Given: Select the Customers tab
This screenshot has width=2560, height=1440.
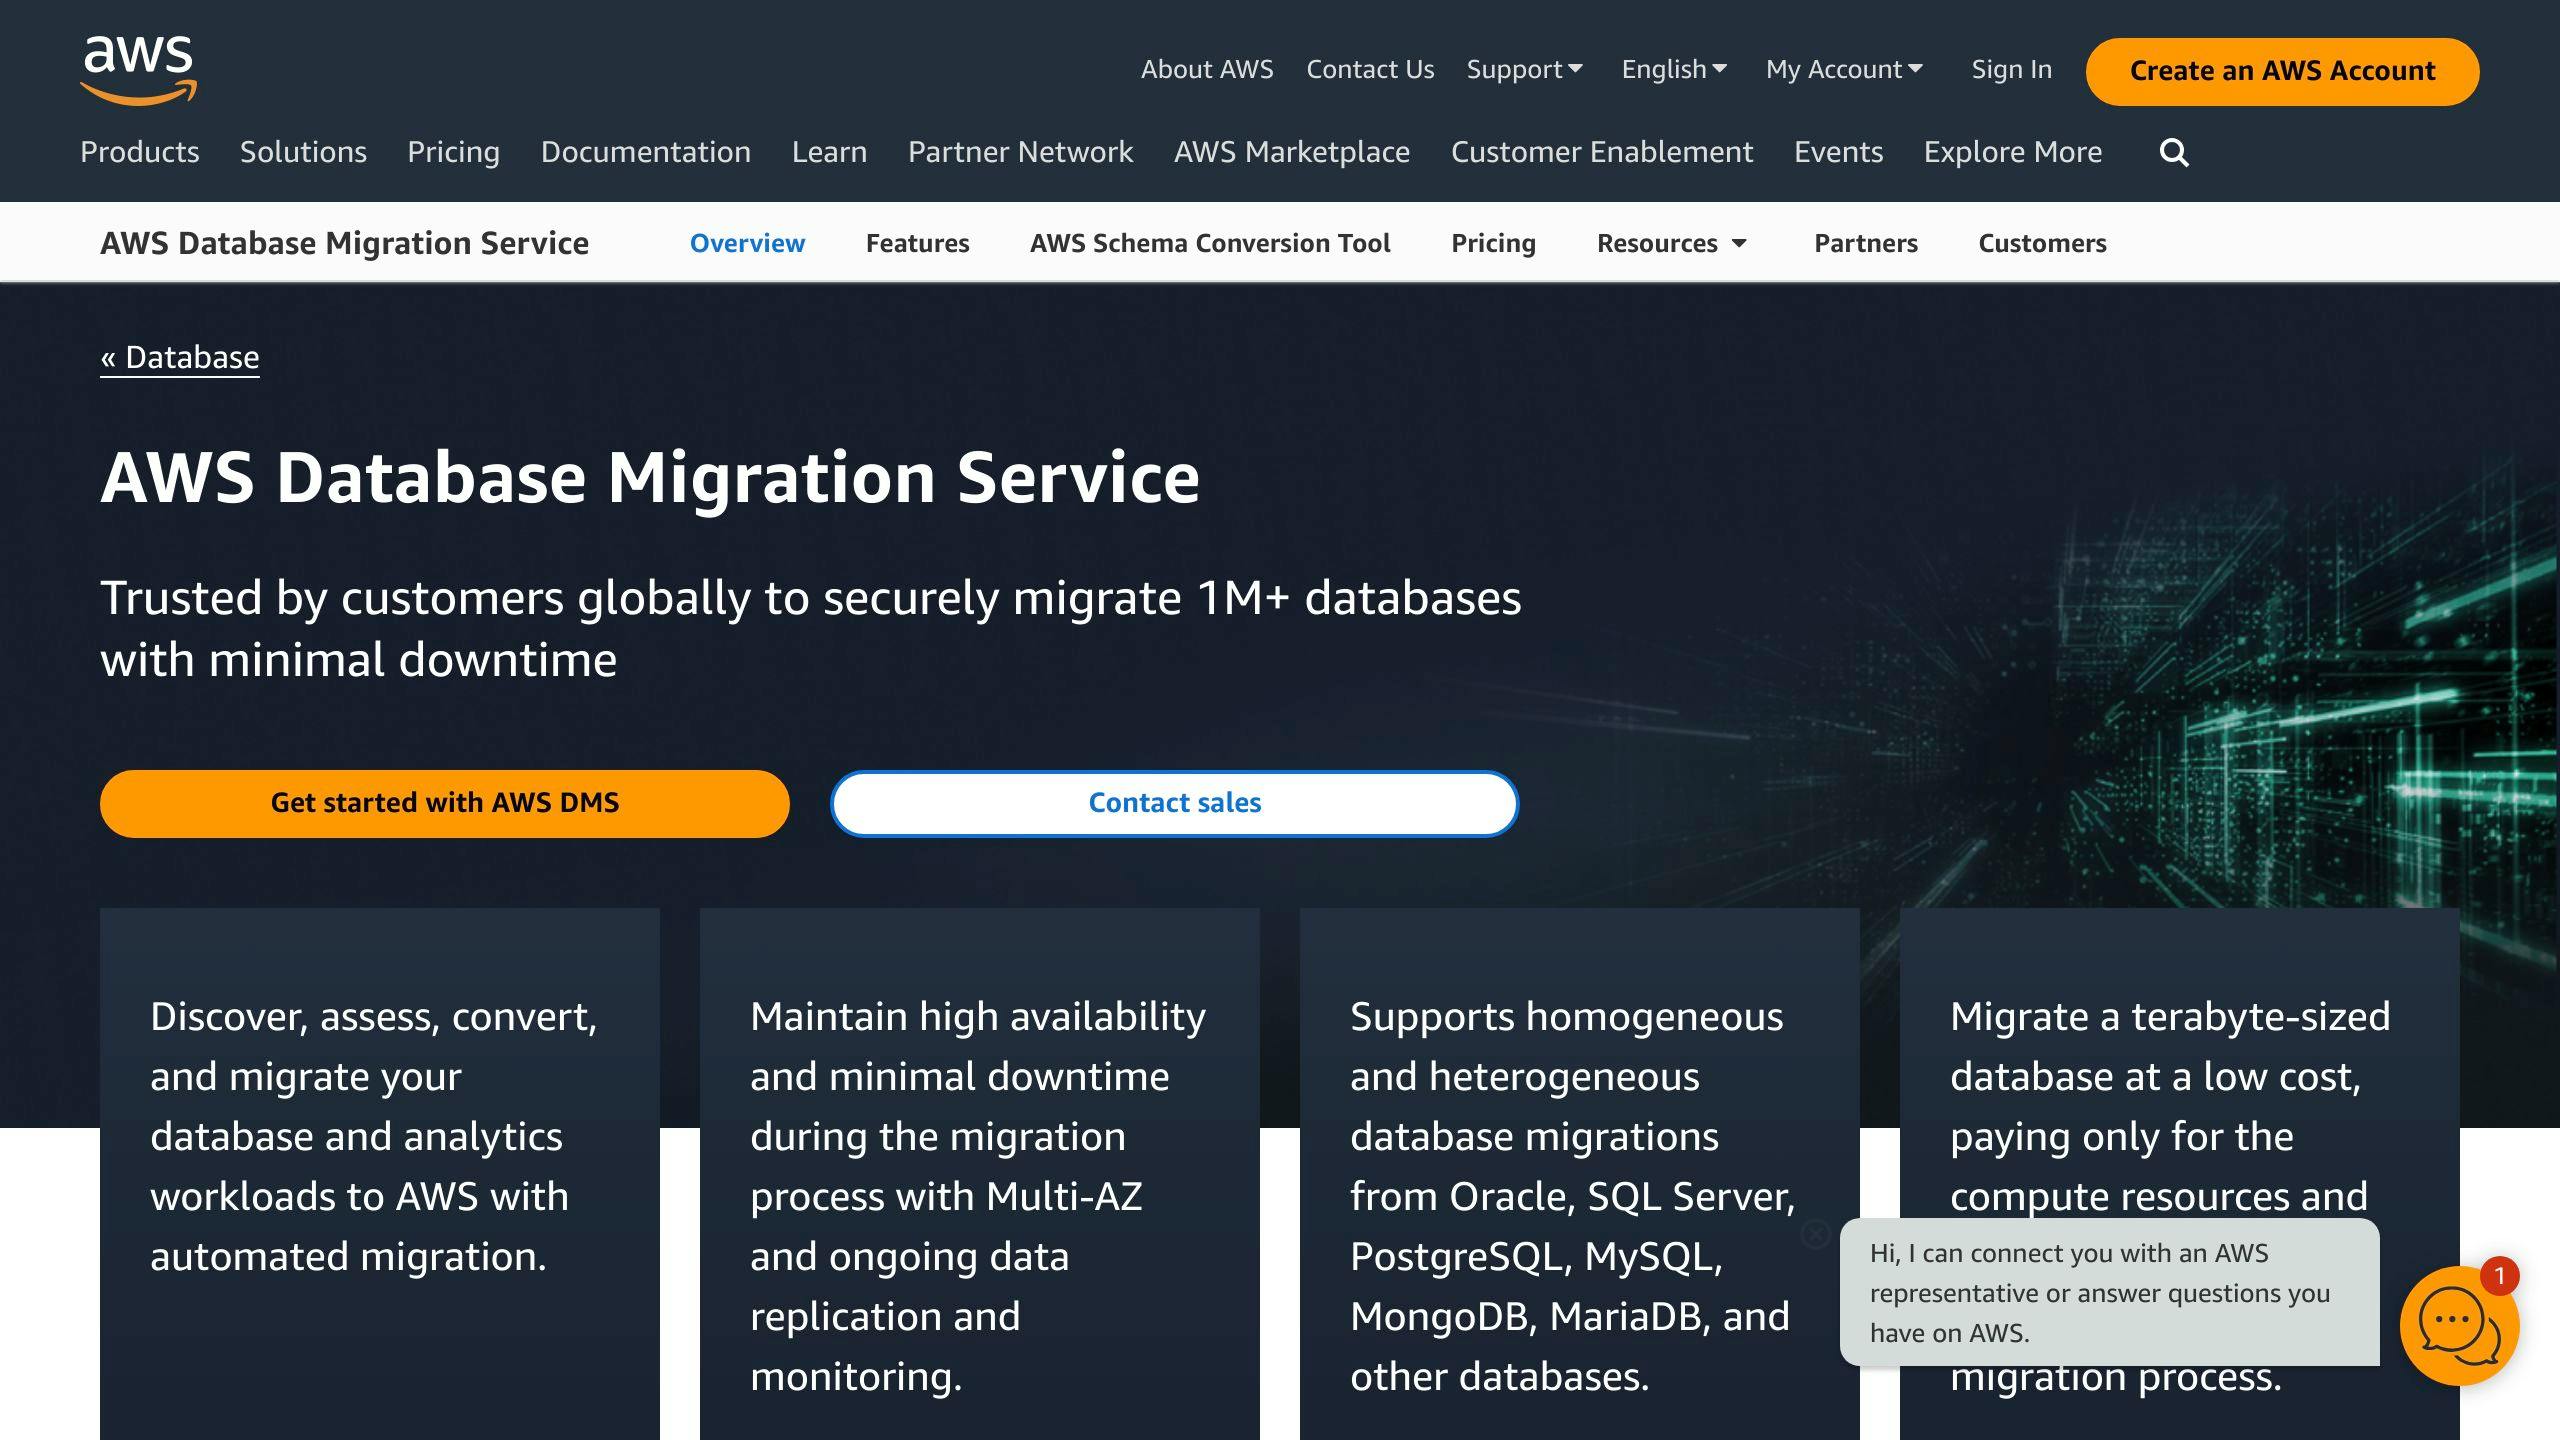Looking at the screenshot, I should coord(2042,243).
